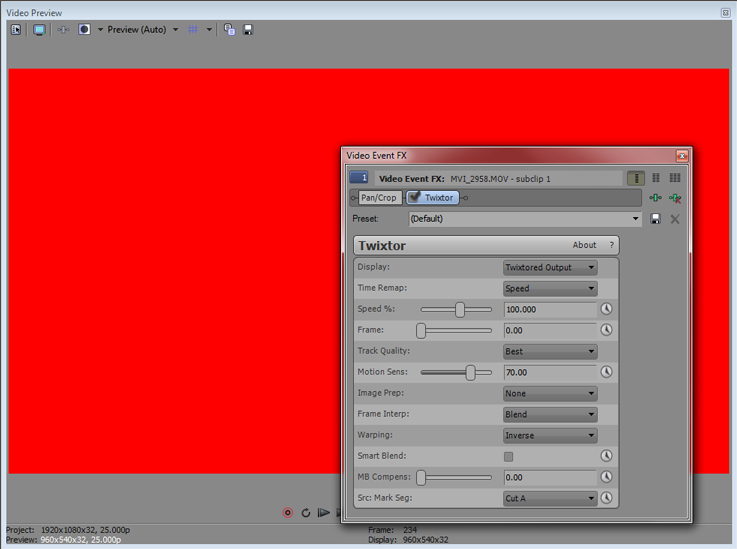Select the Pan/Crop chain item
Image resolution: width=737 pixels, height=549 pixels.
379,198
